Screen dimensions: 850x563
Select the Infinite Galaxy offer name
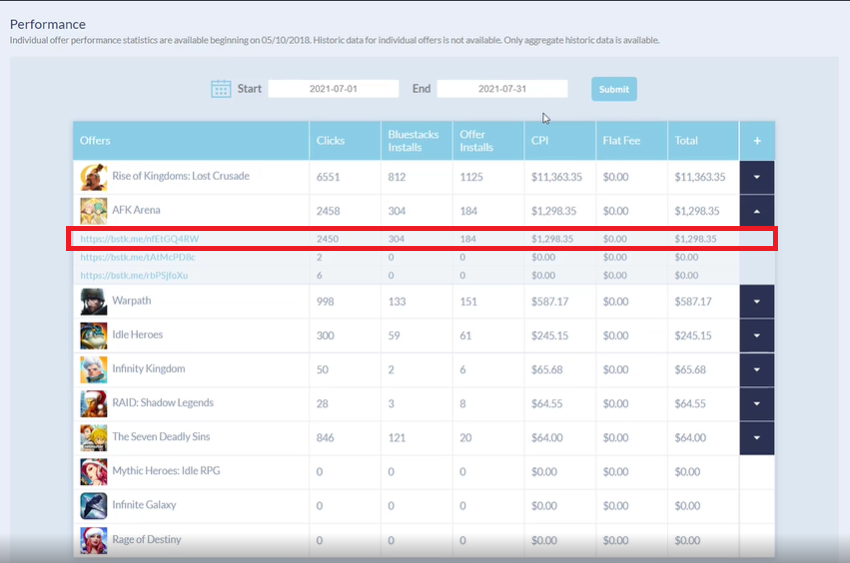pyautogui.click(x=144, y=505)
